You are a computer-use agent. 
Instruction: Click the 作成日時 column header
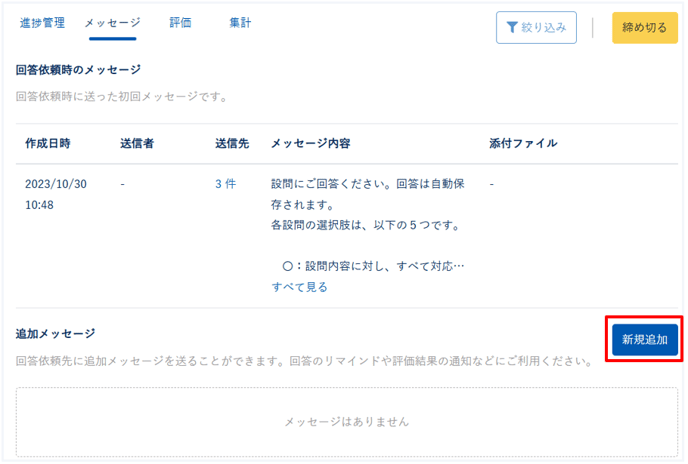[47, 144]
